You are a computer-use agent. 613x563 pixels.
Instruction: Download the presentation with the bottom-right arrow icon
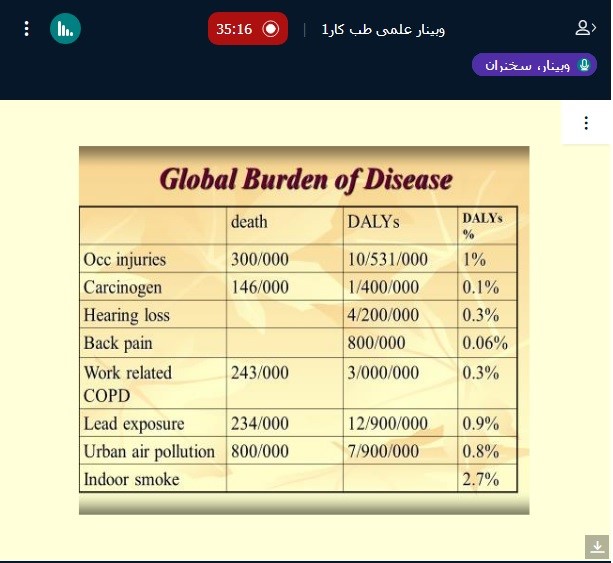tap(597, 546)
